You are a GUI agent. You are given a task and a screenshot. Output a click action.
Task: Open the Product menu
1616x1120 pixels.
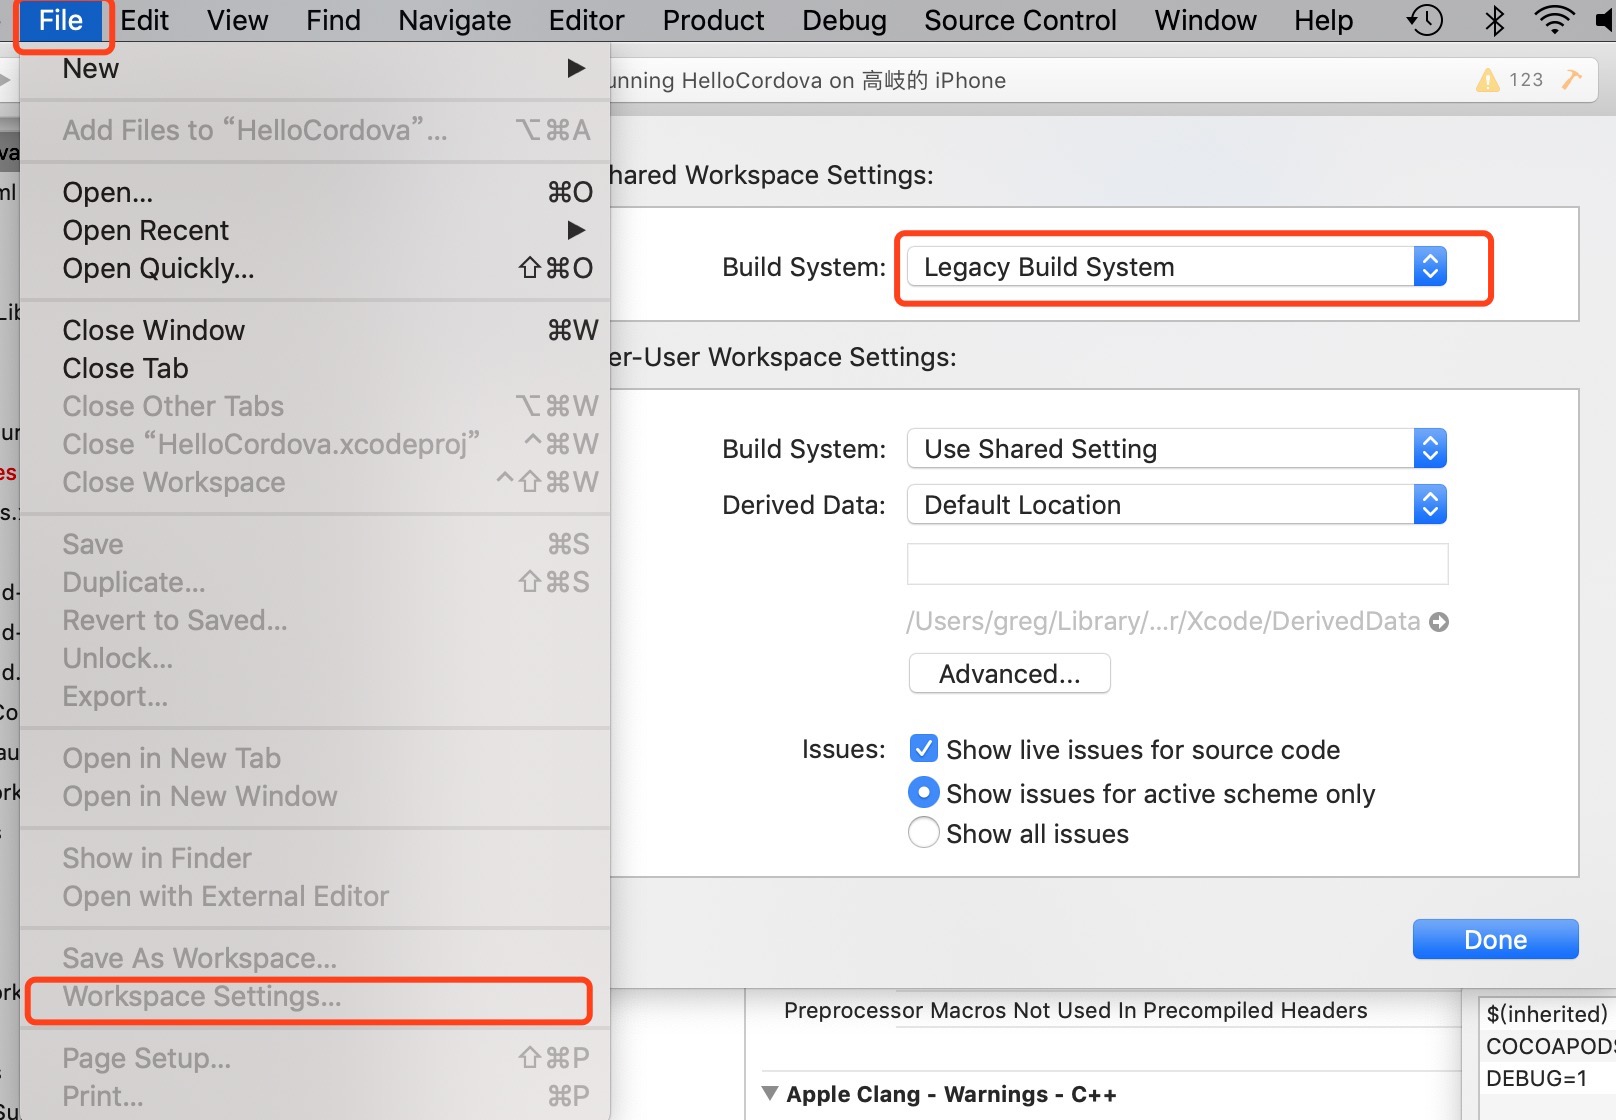[x=713, y=20]
